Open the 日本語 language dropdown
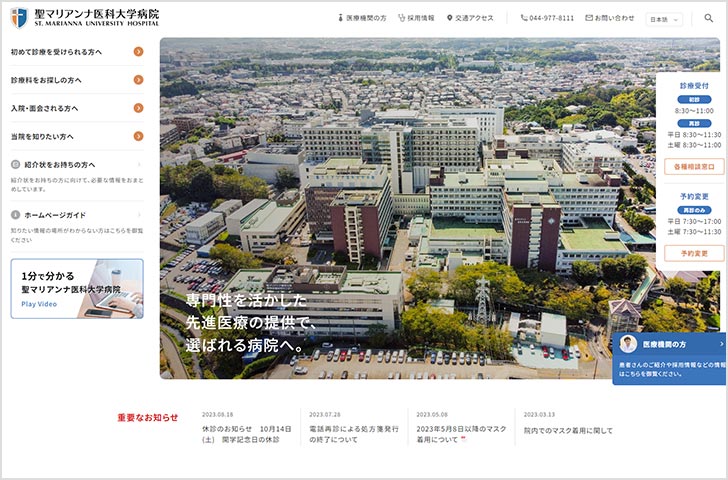728x480 pixels. click(x=664, y=18)
